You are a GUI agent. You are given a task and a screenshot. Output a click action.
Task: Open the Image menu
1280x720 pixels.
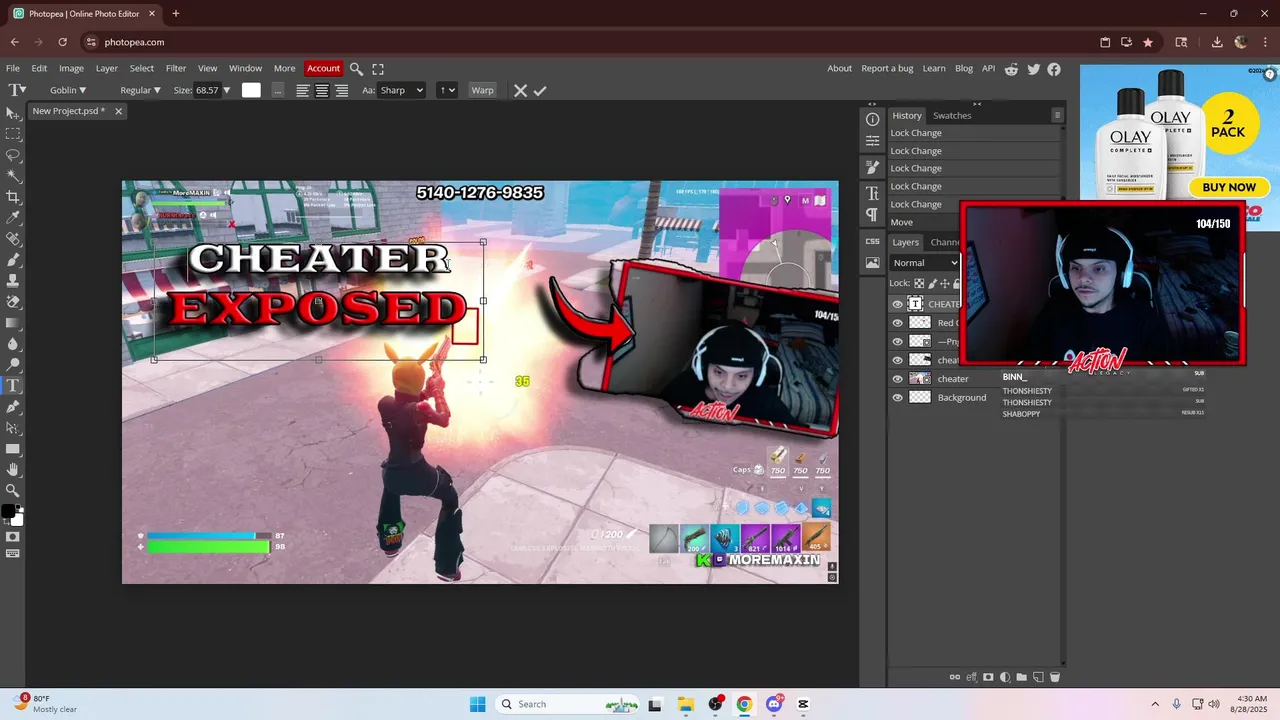point(71,69)
